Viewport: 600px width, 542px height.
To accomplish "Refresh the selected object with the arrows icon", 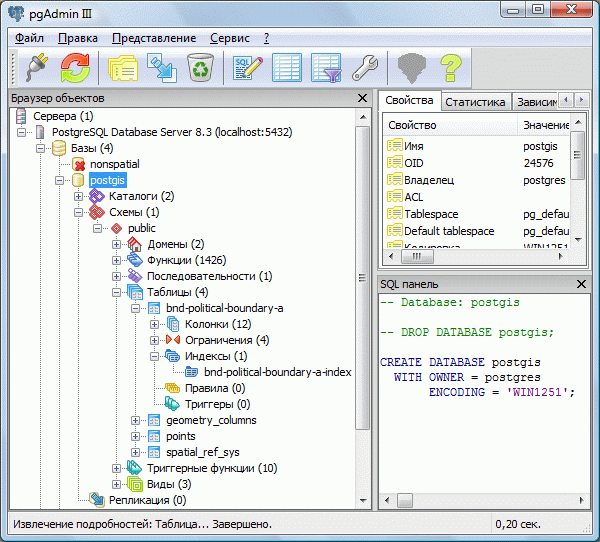I will coord(75,68).
